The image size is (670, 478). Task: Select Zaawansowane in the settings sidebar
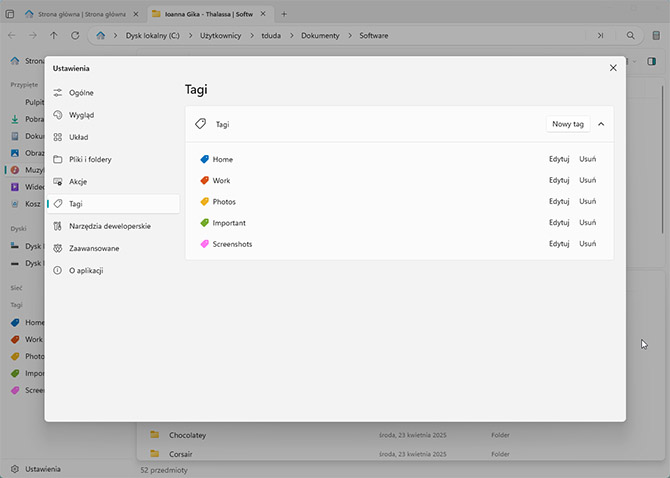(94, 248)
